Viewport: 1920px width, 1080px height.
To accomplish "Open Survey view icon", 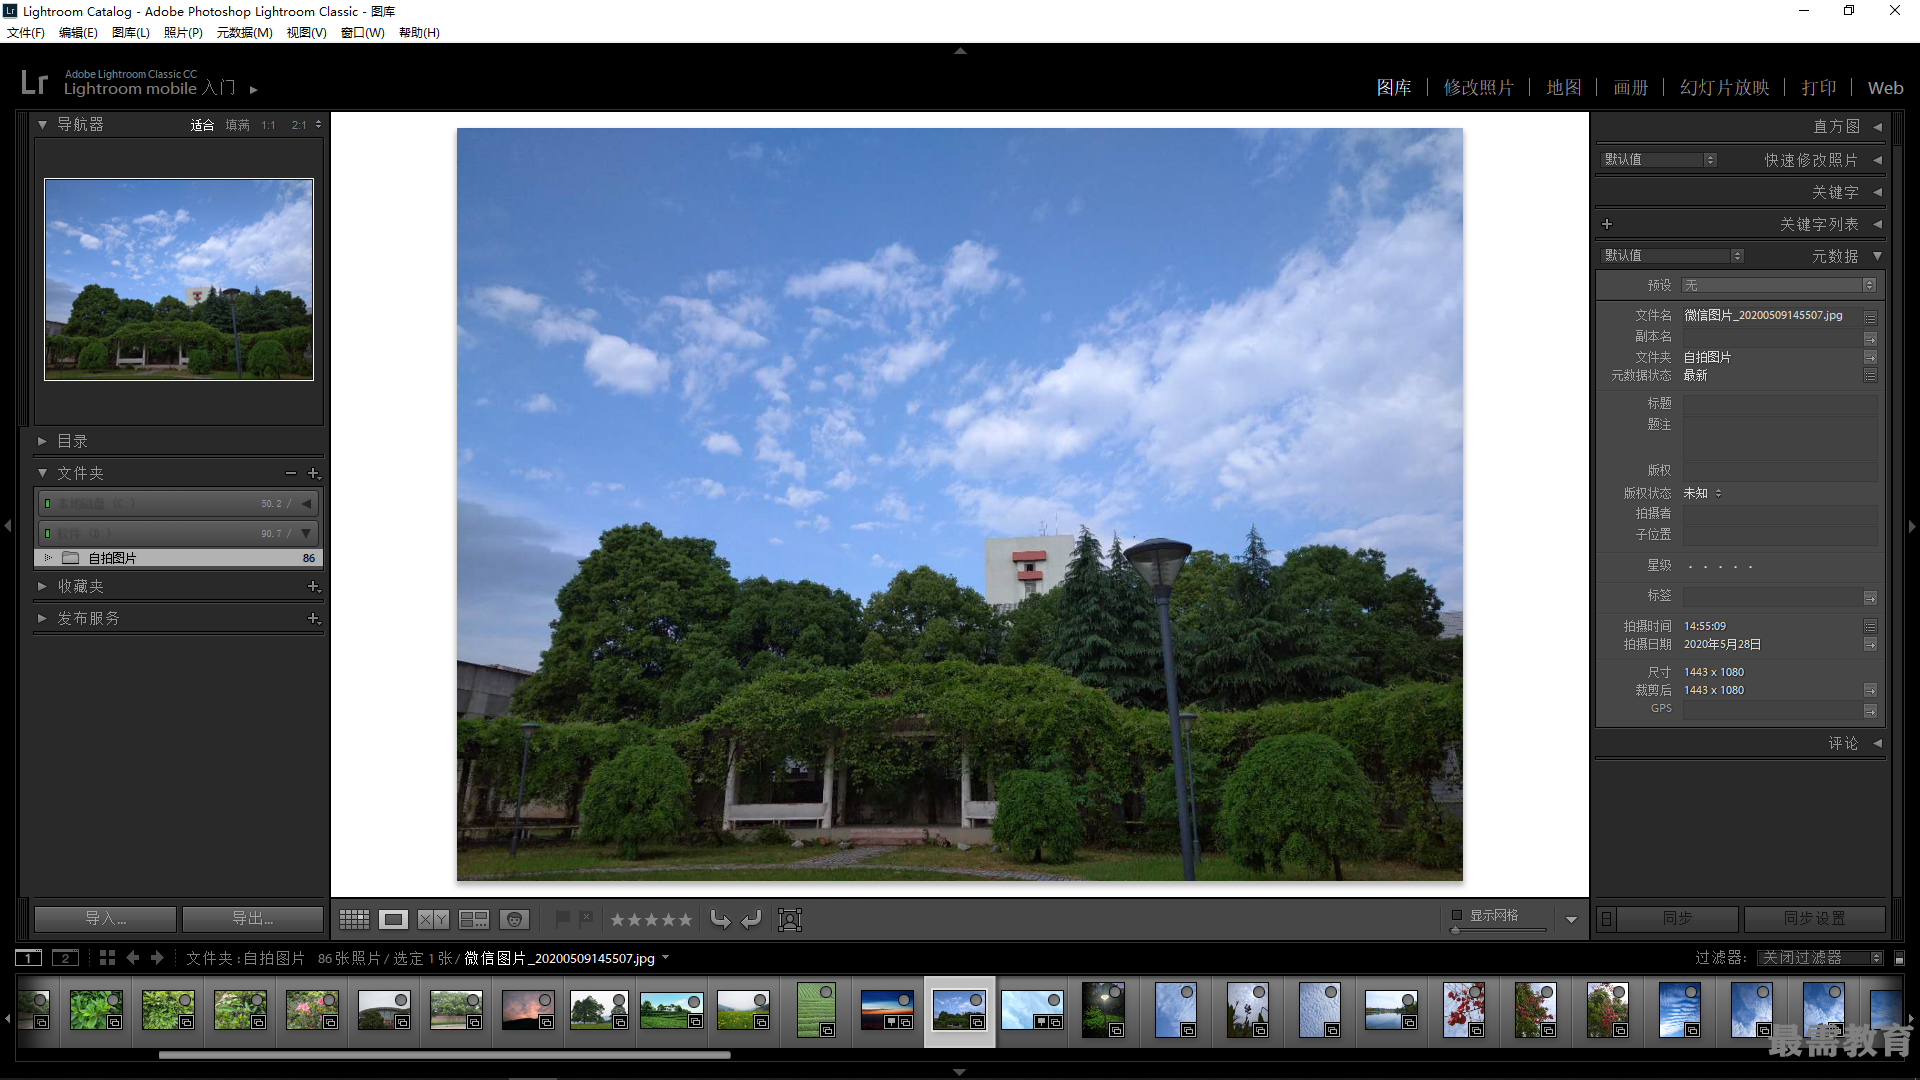I will pyautogui.click(x=474, y=919).
